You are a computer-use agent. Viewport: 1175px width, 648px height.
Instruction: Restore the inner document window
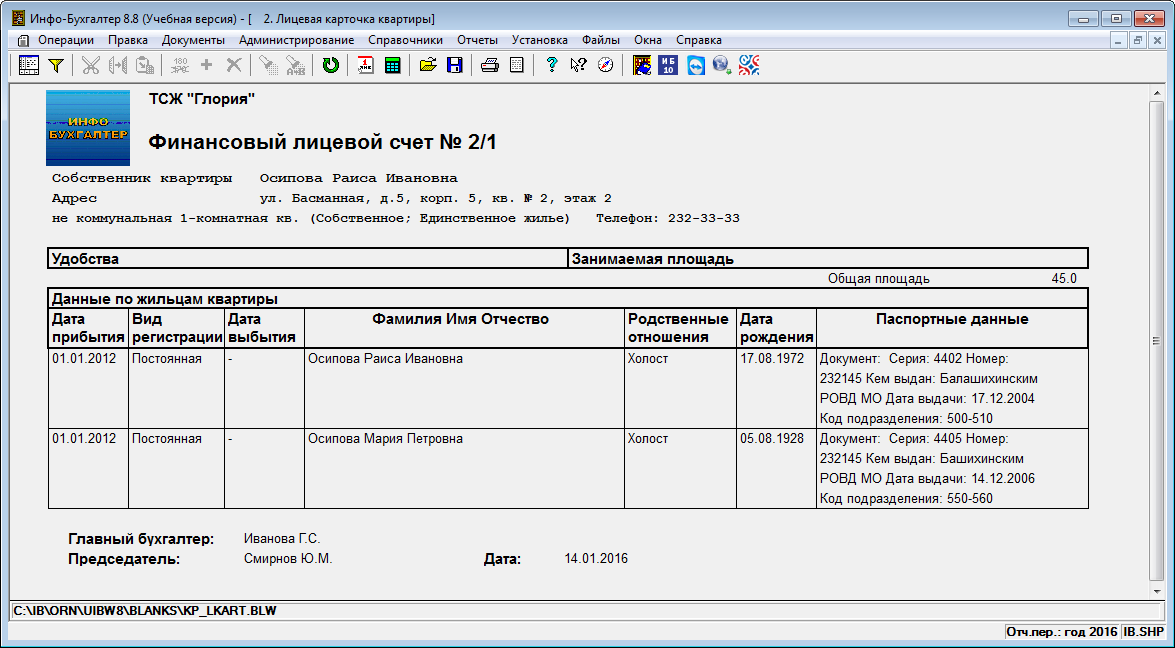point(1138,40)
